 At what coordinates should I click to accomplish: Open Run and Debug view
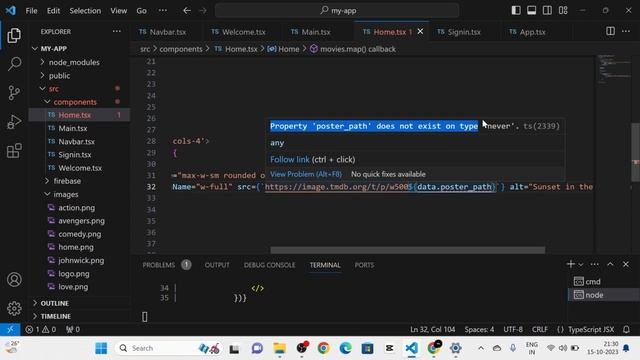point(14,122)
